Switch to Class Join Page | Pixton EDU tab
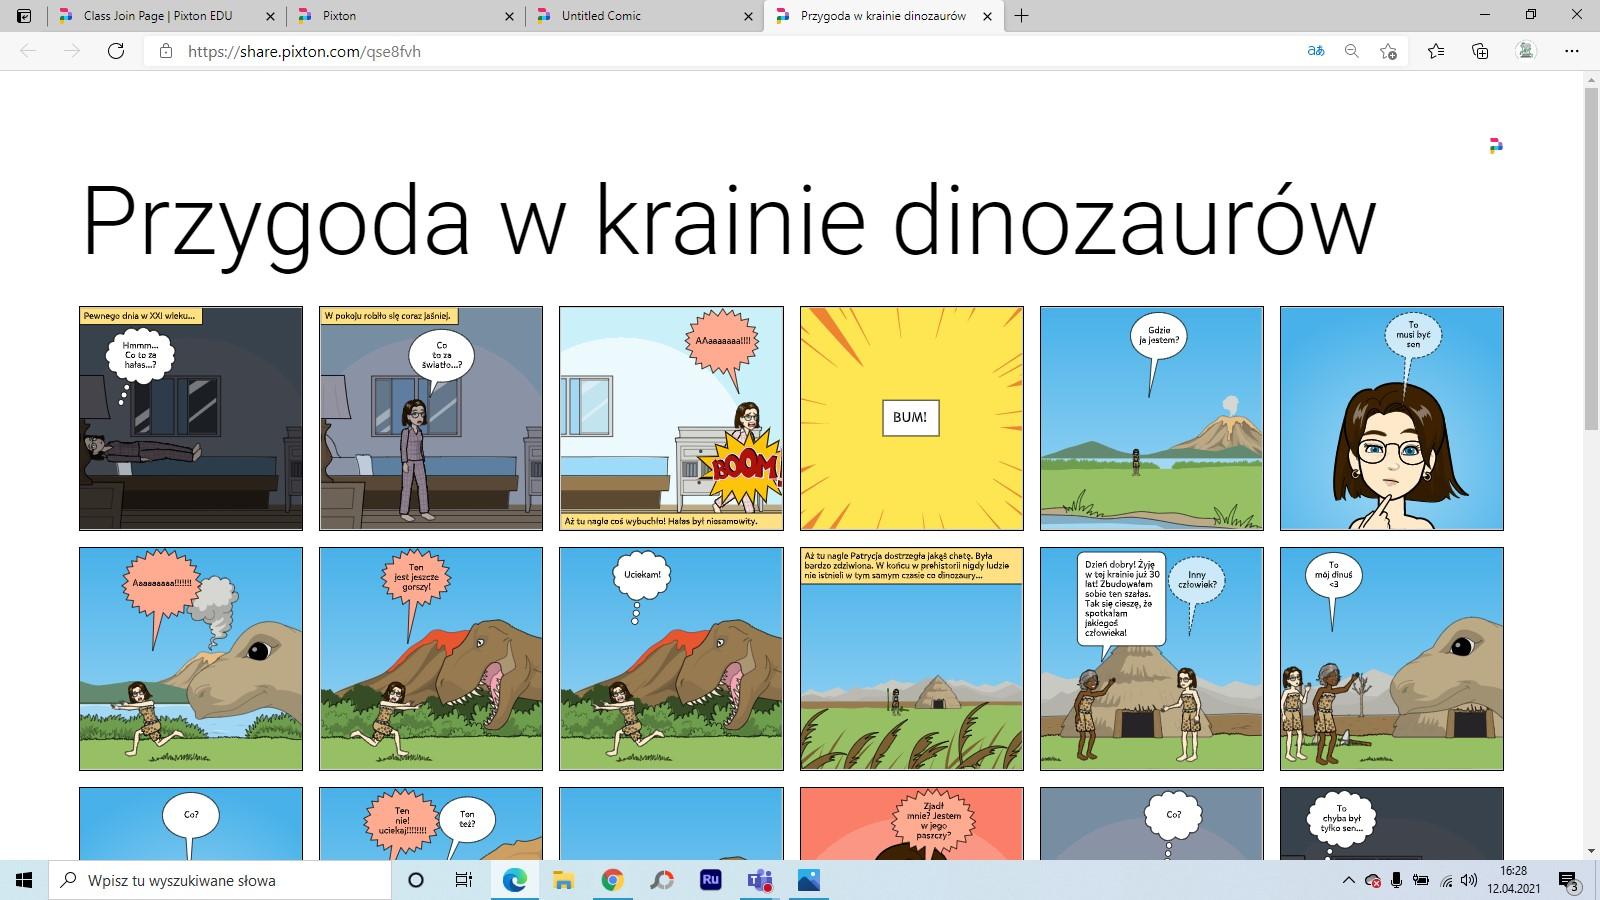This screenshot has width=1600, height=900. pyautogui.click(x=166, y=16)
